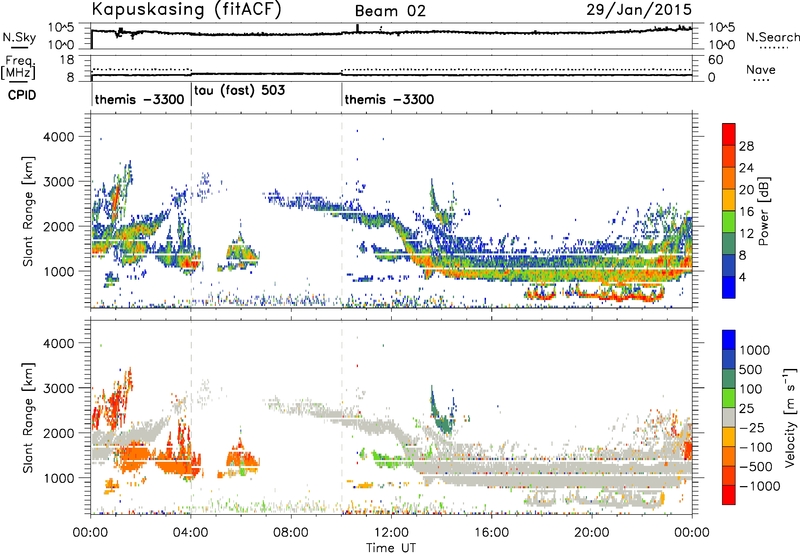Viewport: 800px width, 554px height.
Task: Click the 'tau (fast) 503' CPID label
Action: click(x=240, y=90)
